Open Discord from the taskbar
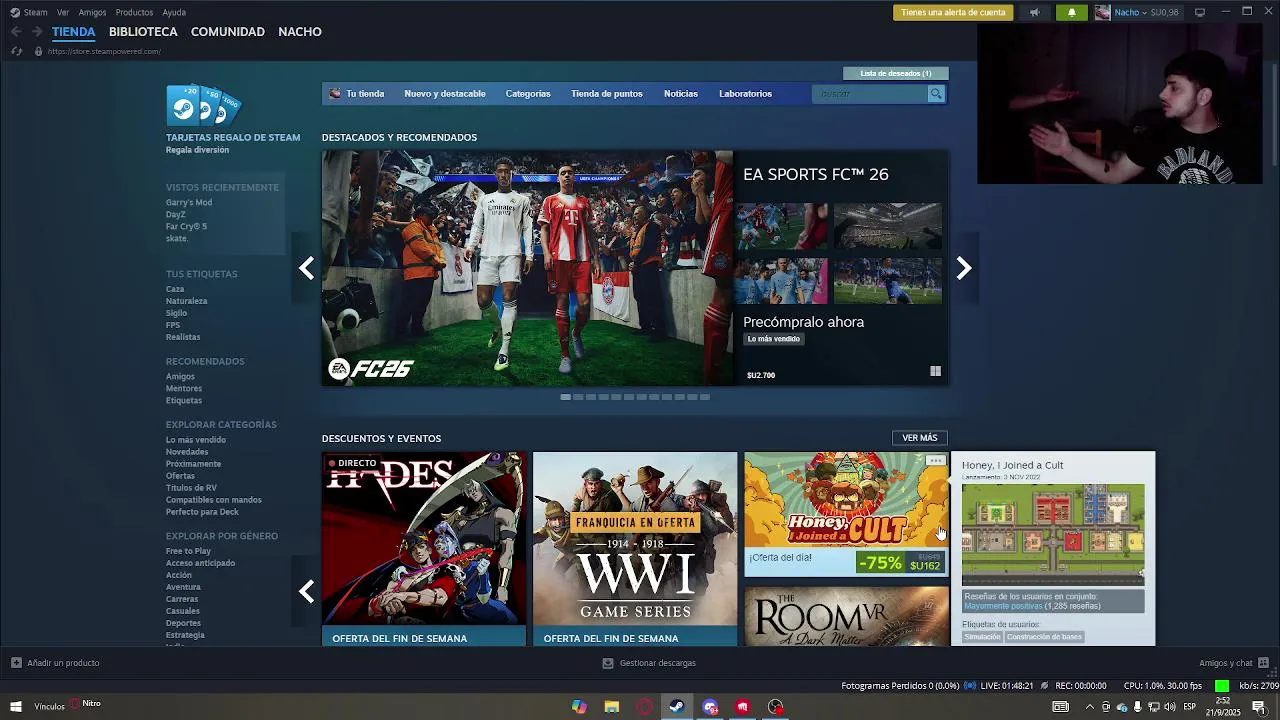1280x720 pixels. click(x=710, y=707)
